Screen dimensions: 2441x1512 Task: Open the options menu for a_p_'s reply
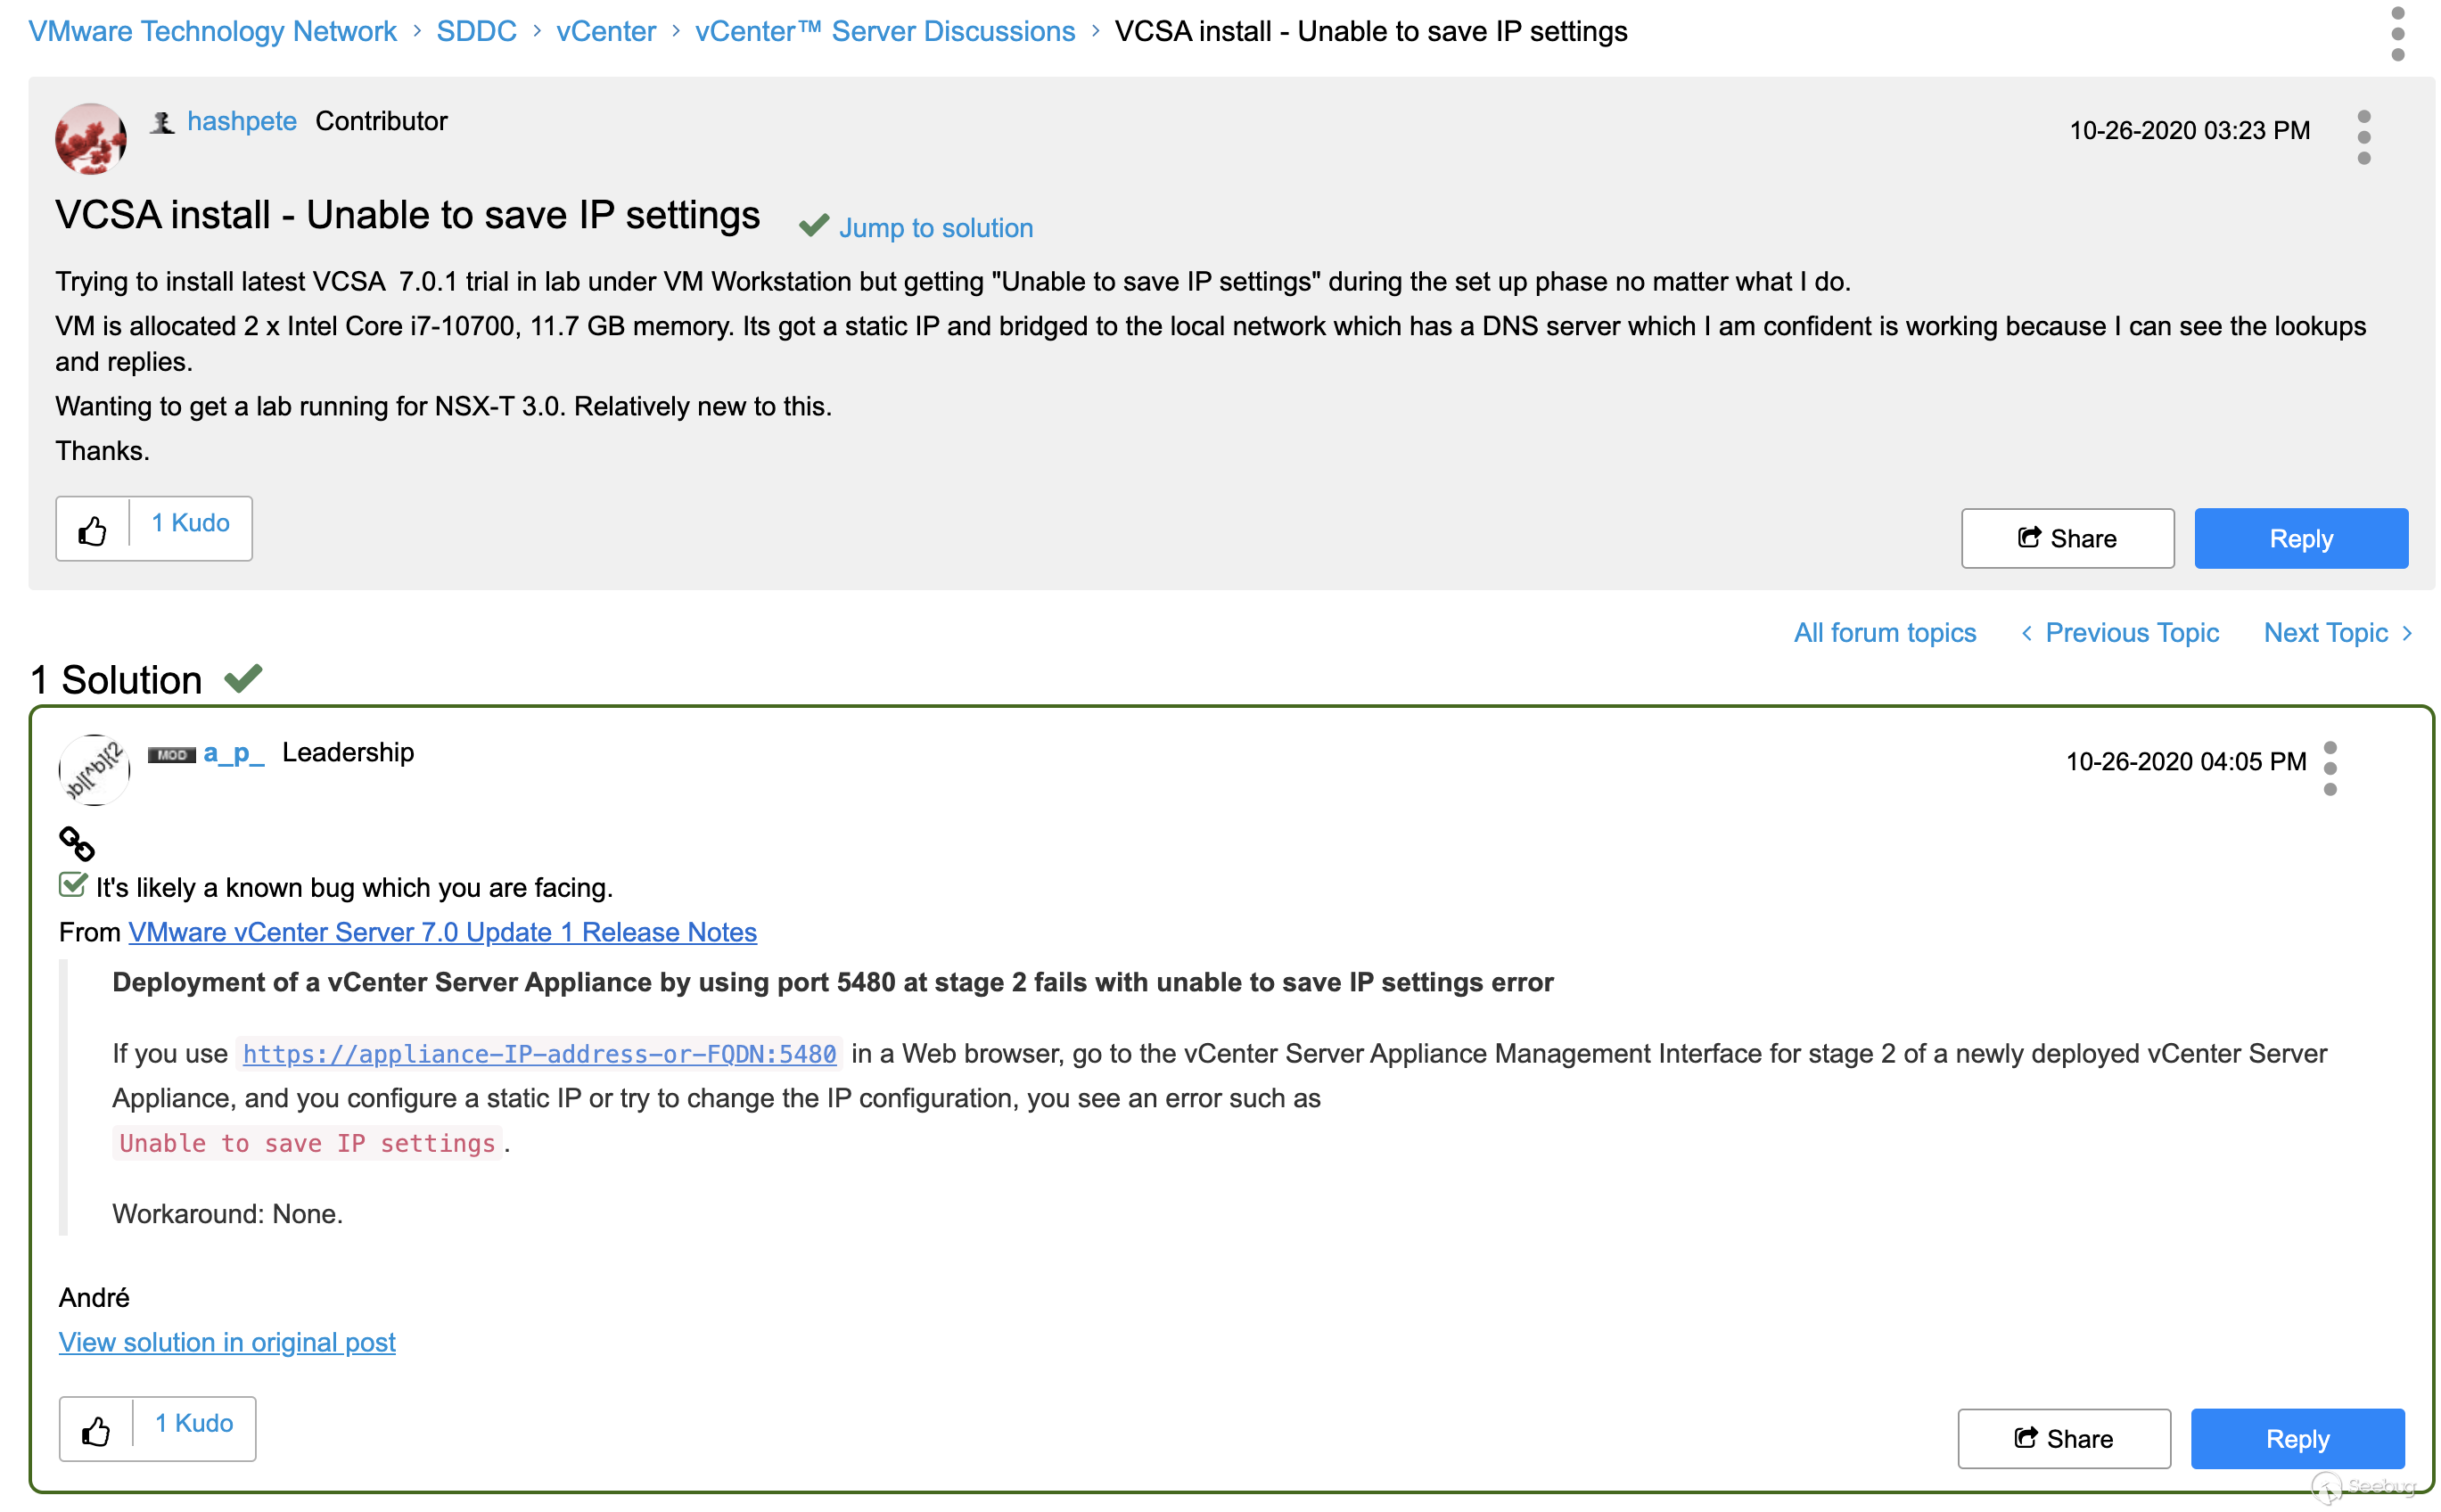2329,768
